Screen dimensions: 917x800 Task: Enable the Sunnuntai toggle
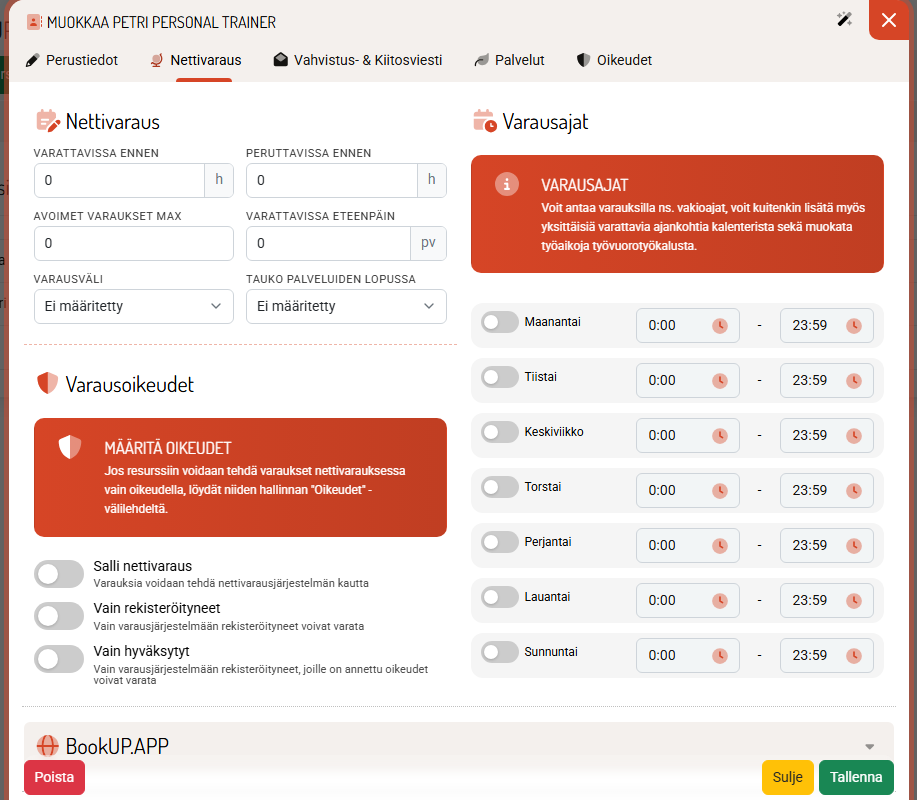(x=499, y=652)
